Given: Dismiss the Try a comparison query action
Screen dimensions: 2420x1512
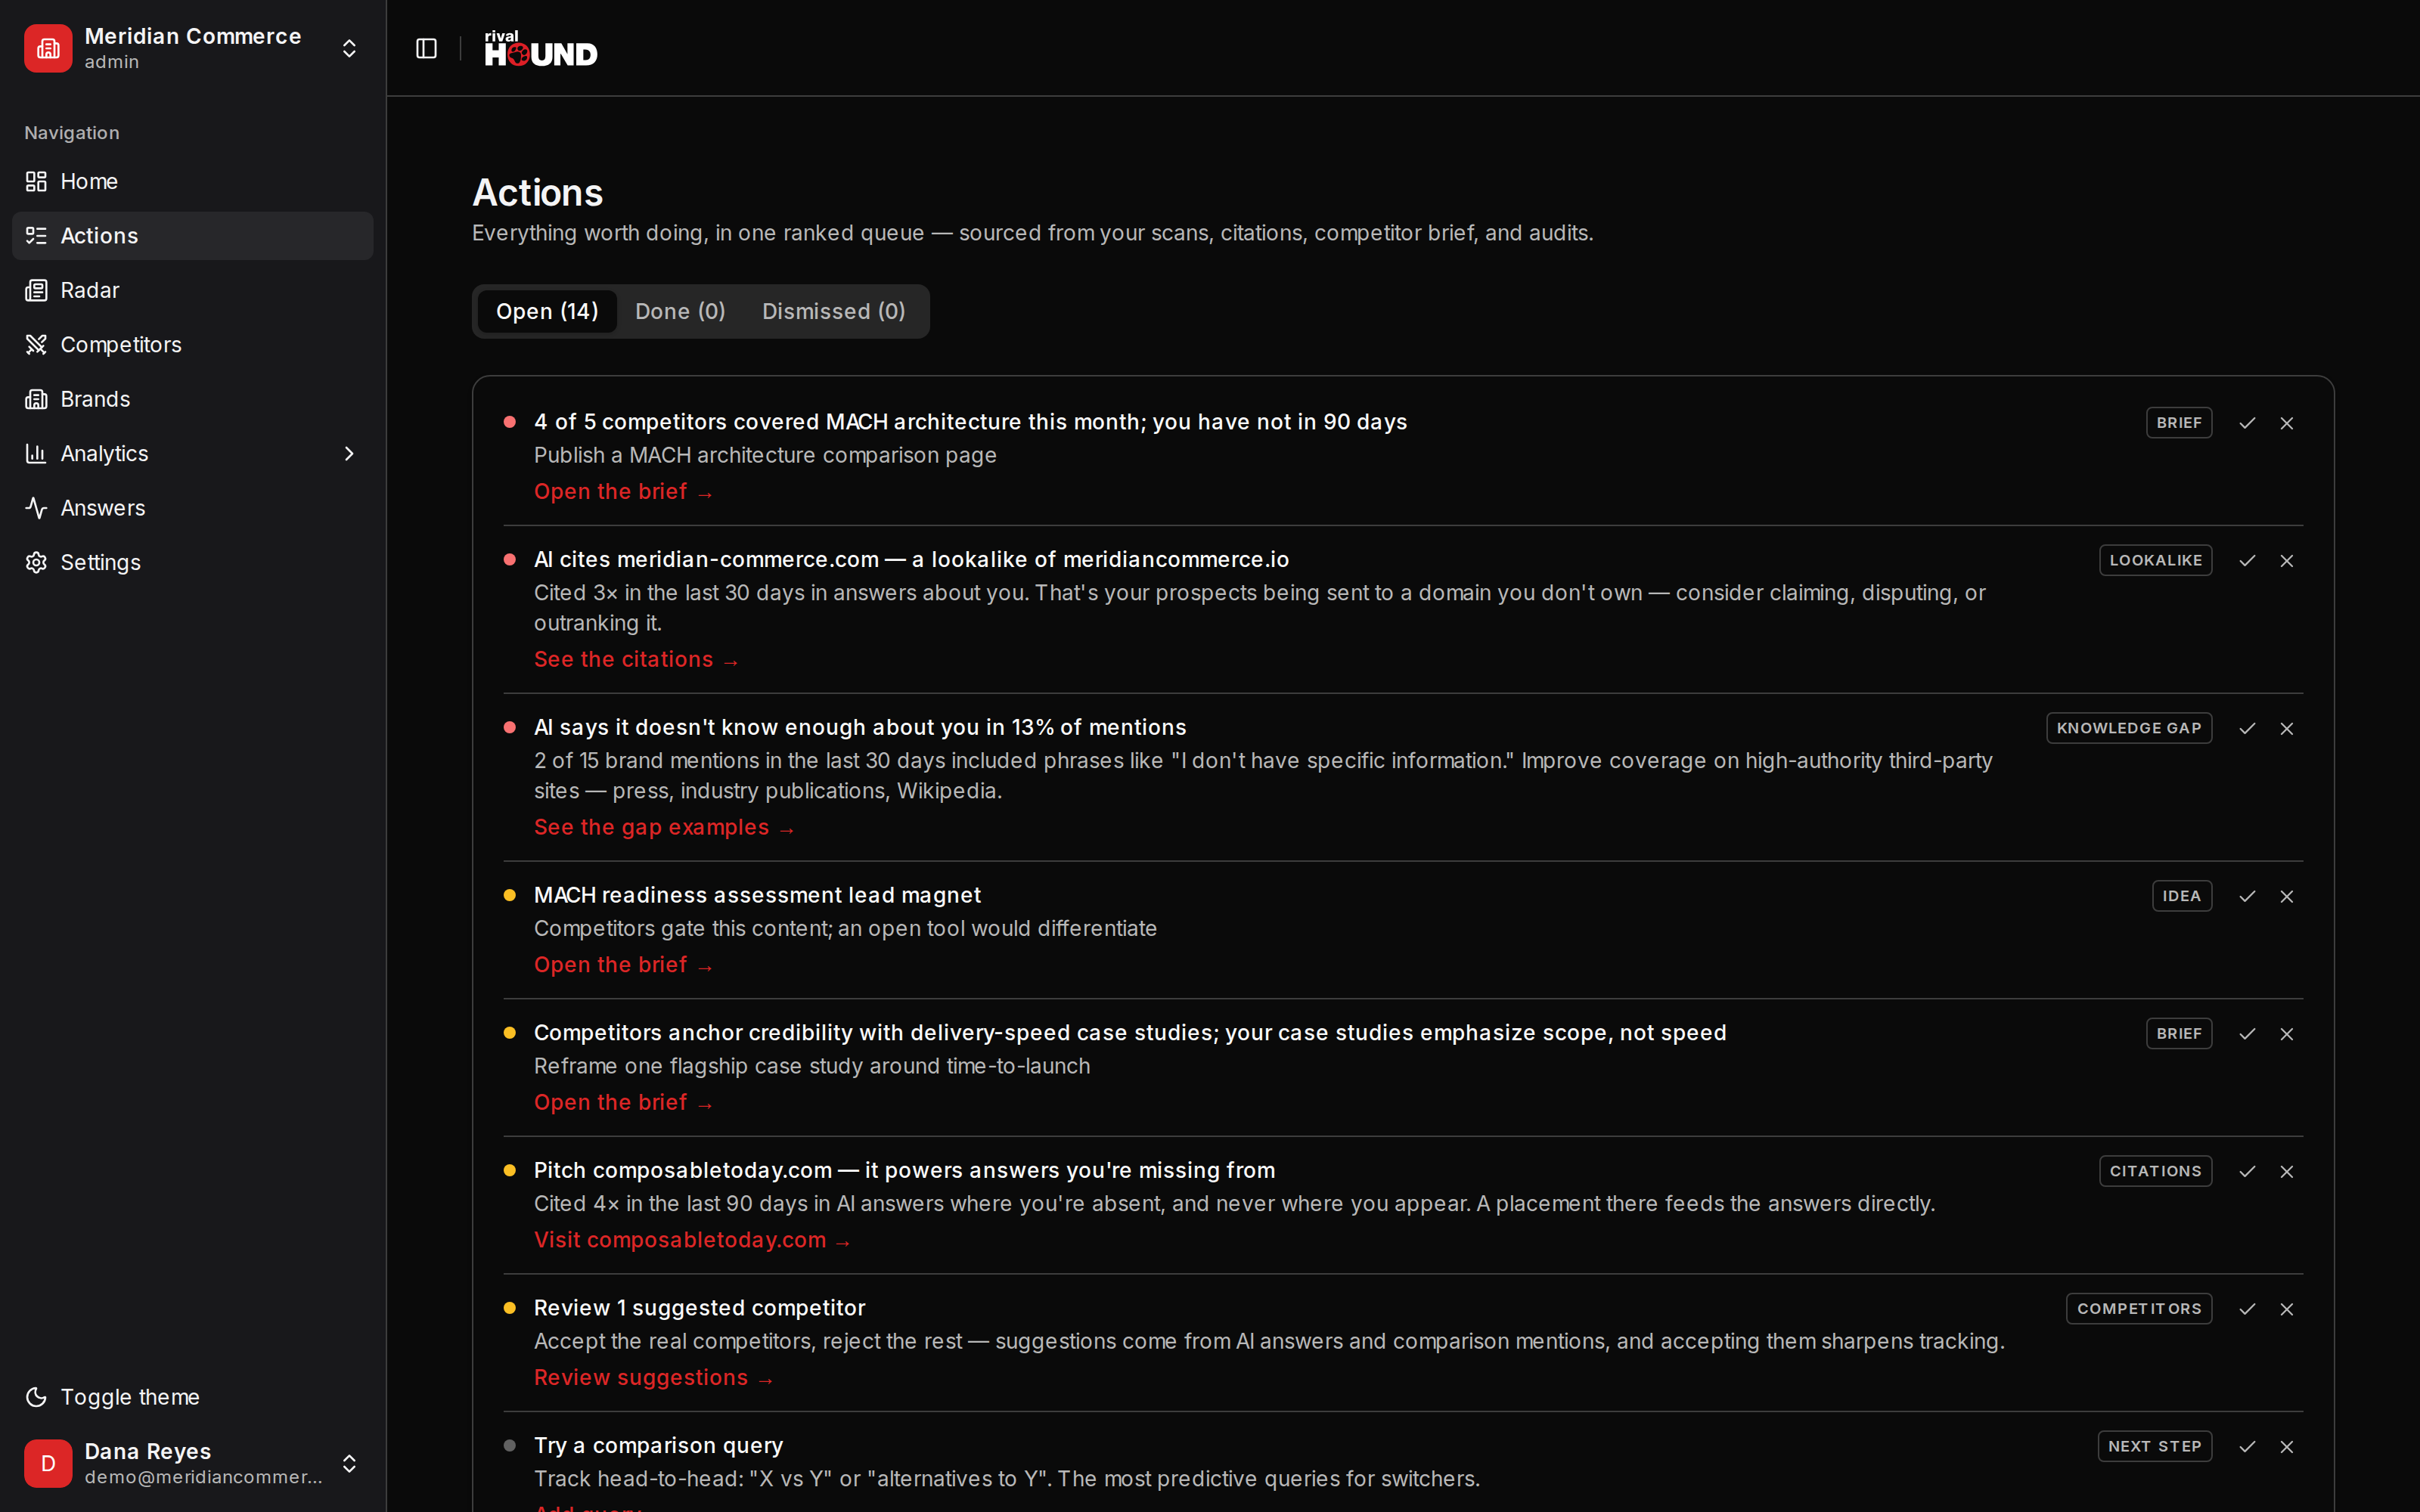Looking at the screenshot, I should [x=2287, y=1447].
